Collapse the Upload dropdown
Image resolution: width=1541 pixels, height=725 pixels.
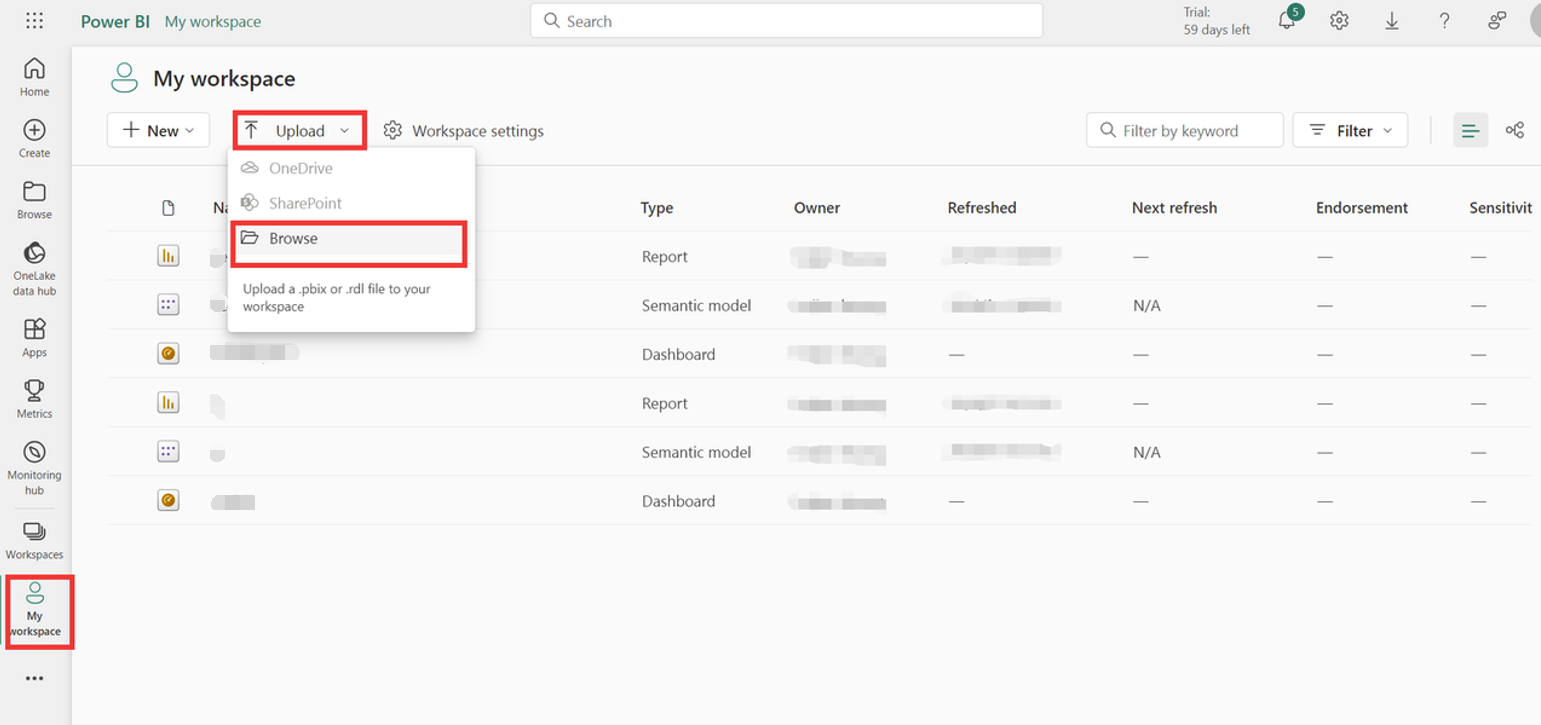tap(299, 131)
